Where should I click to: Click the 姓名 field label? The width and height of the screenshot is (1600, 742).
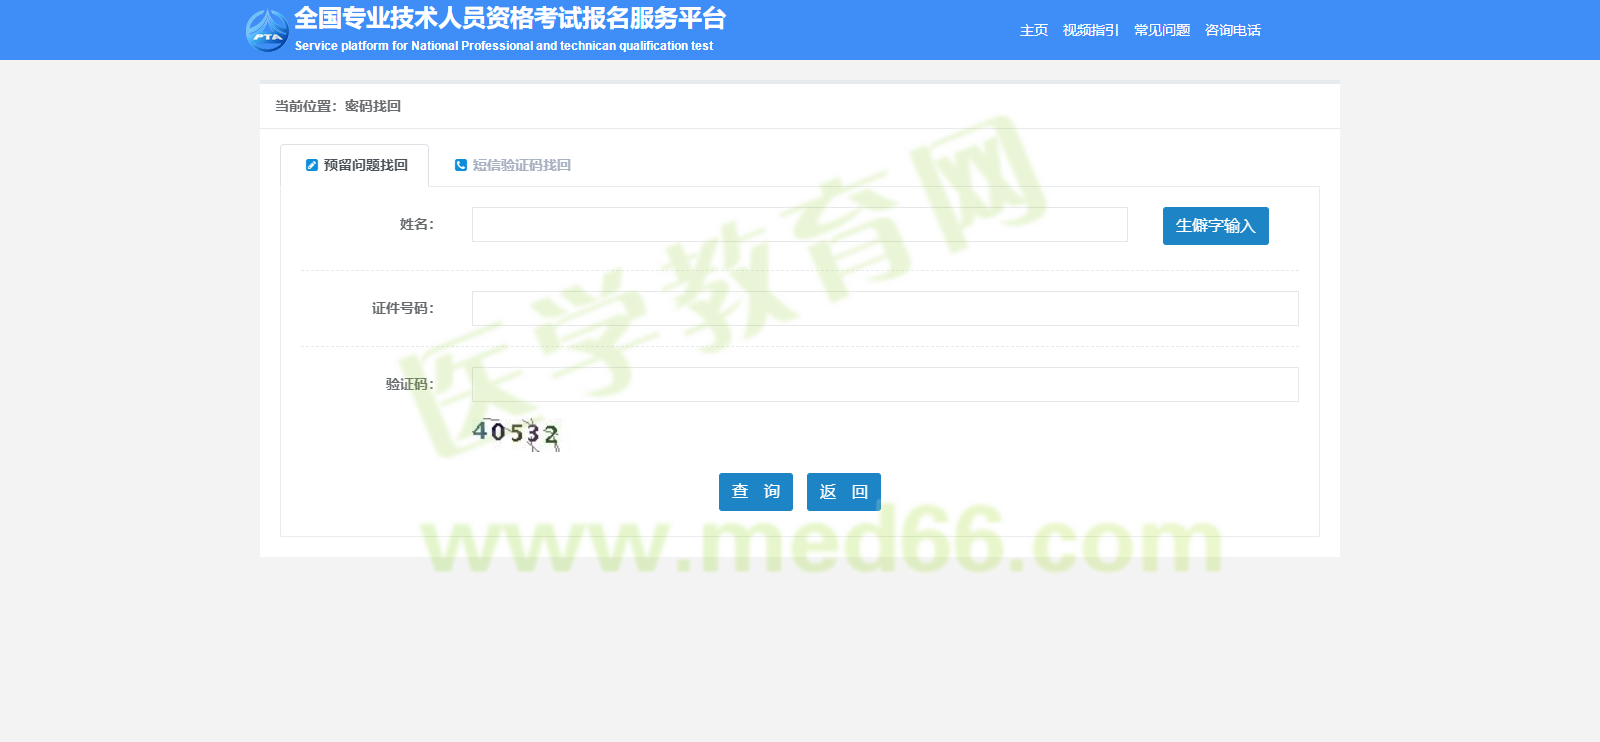[x=416, y=225]
